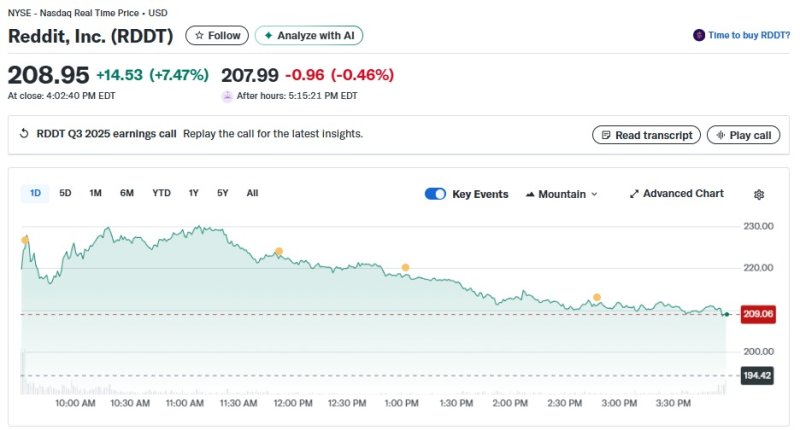Click the key event marker near 1:00 PM
The width and height of the screenshot is (800, 430).
(x=405, y=267)
